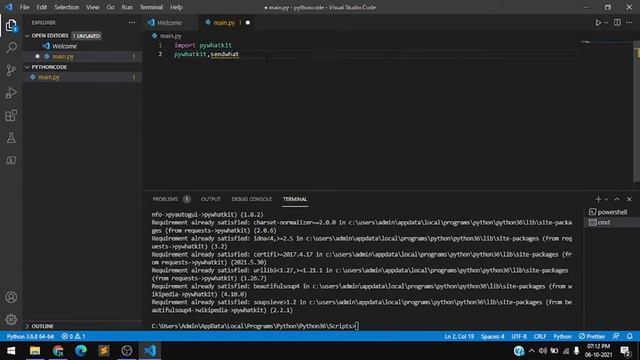This screenshot has height=360, width=640.
Task: Split the editor to the right
Action: pos(617,22)
